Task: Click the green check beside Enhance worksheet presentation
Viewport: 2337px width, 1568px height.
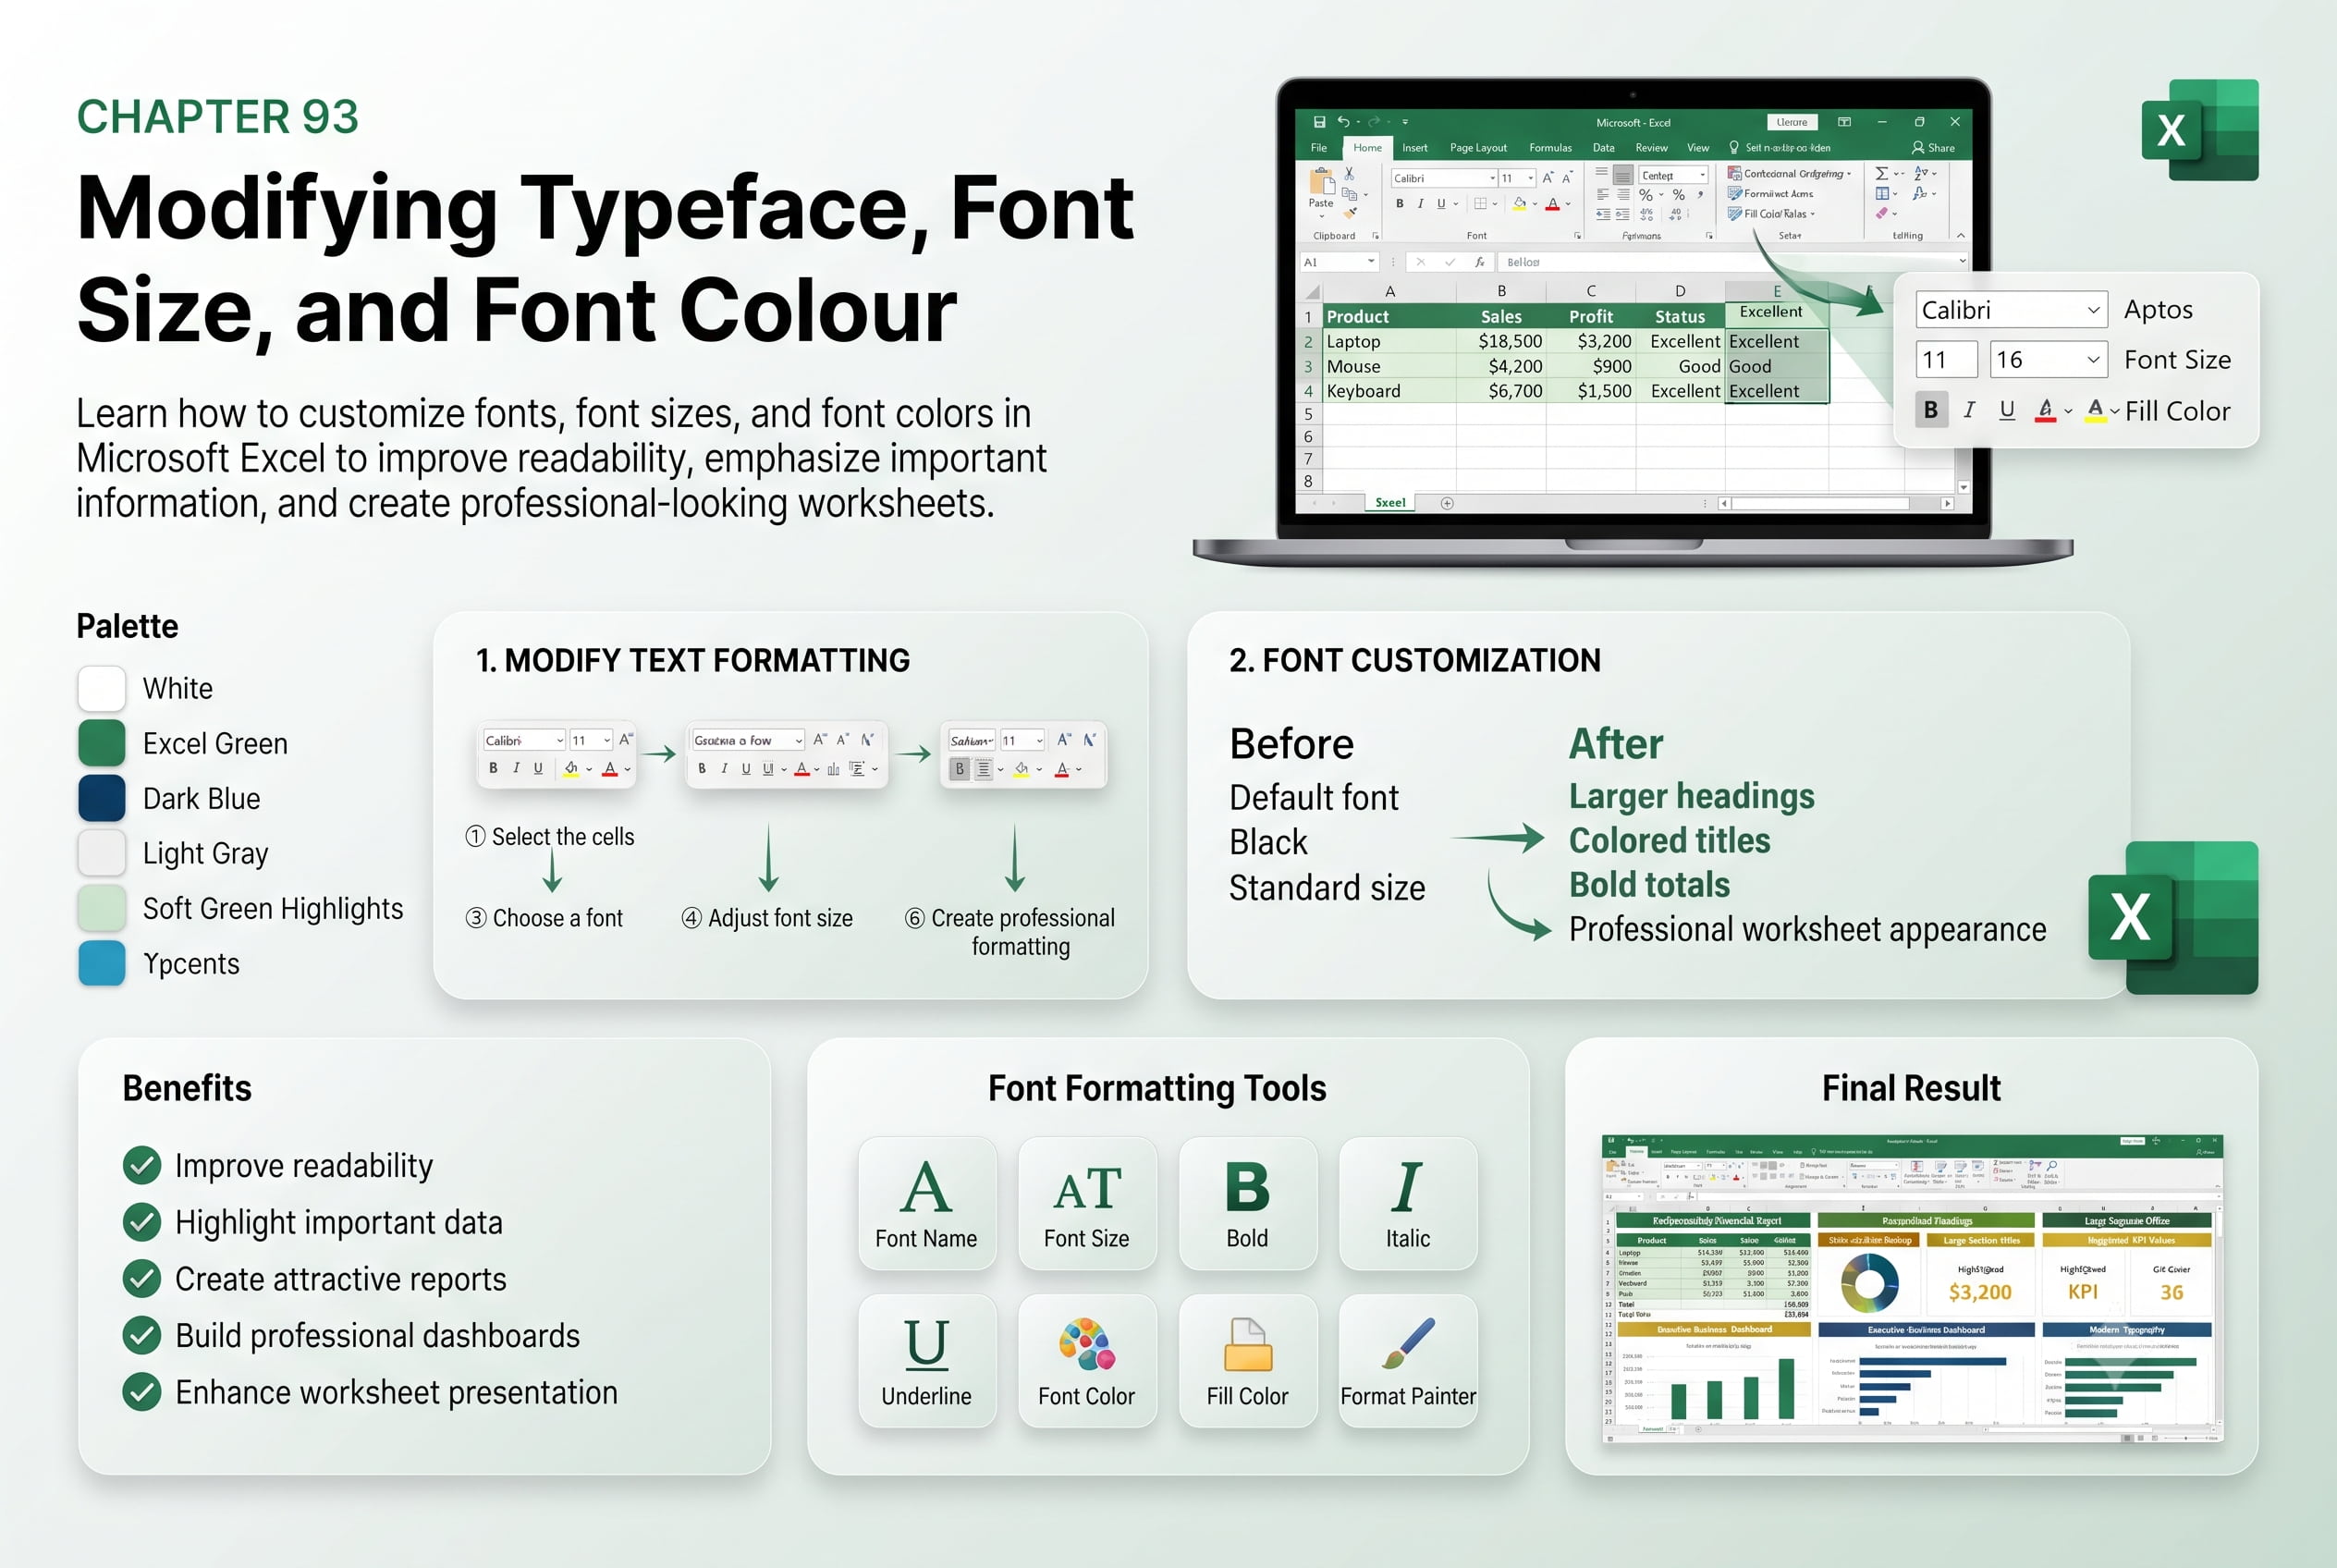Action: tap(142, 1392)
